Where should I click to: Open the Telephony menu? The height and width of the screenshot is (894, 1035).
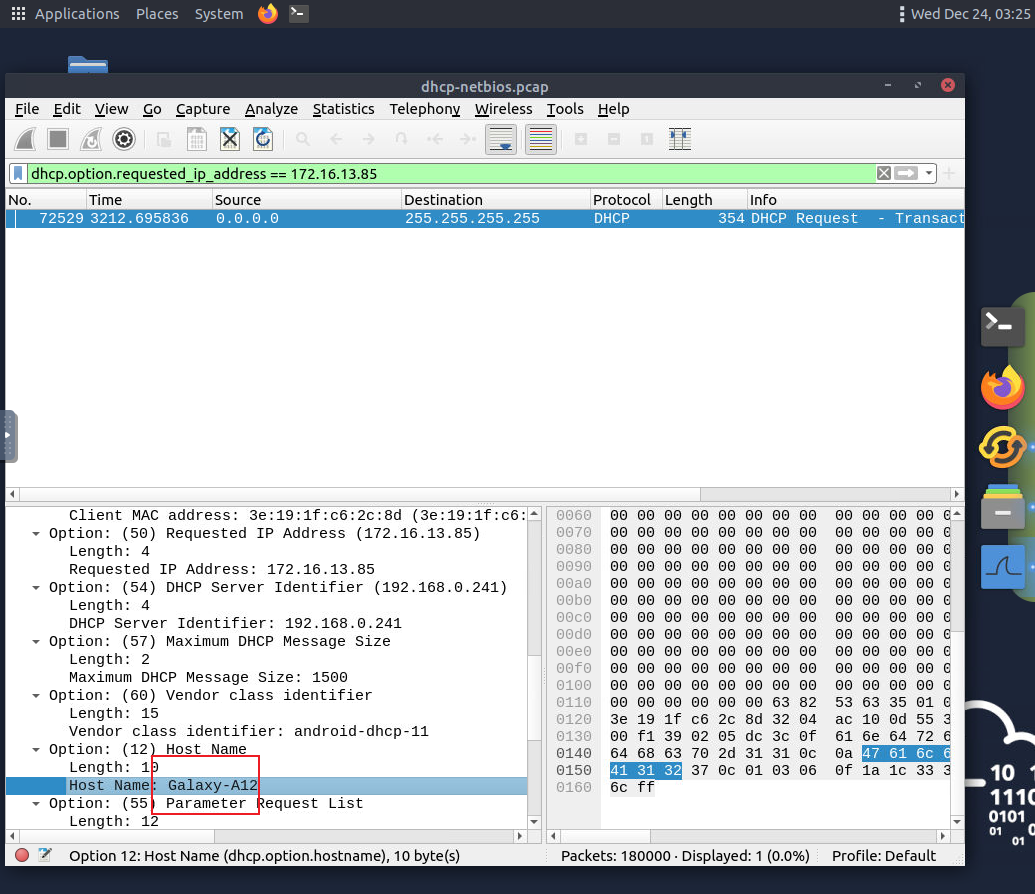424,109
